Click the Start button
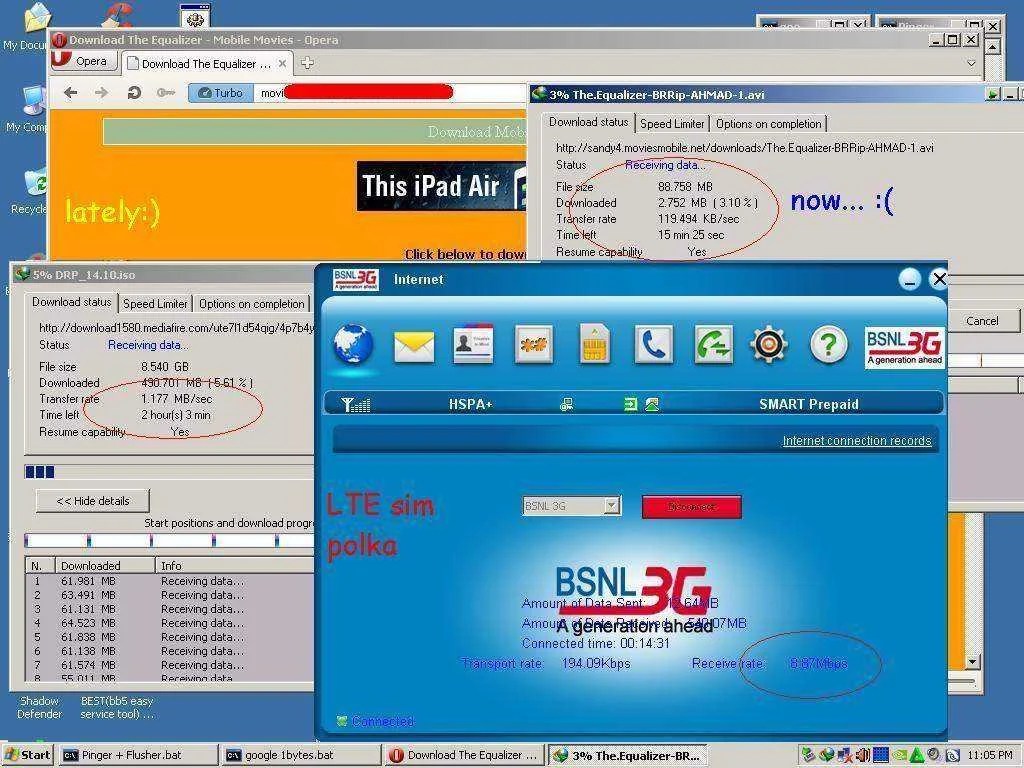The height and width of the screenshot is (768, 1024). (28, 755)
